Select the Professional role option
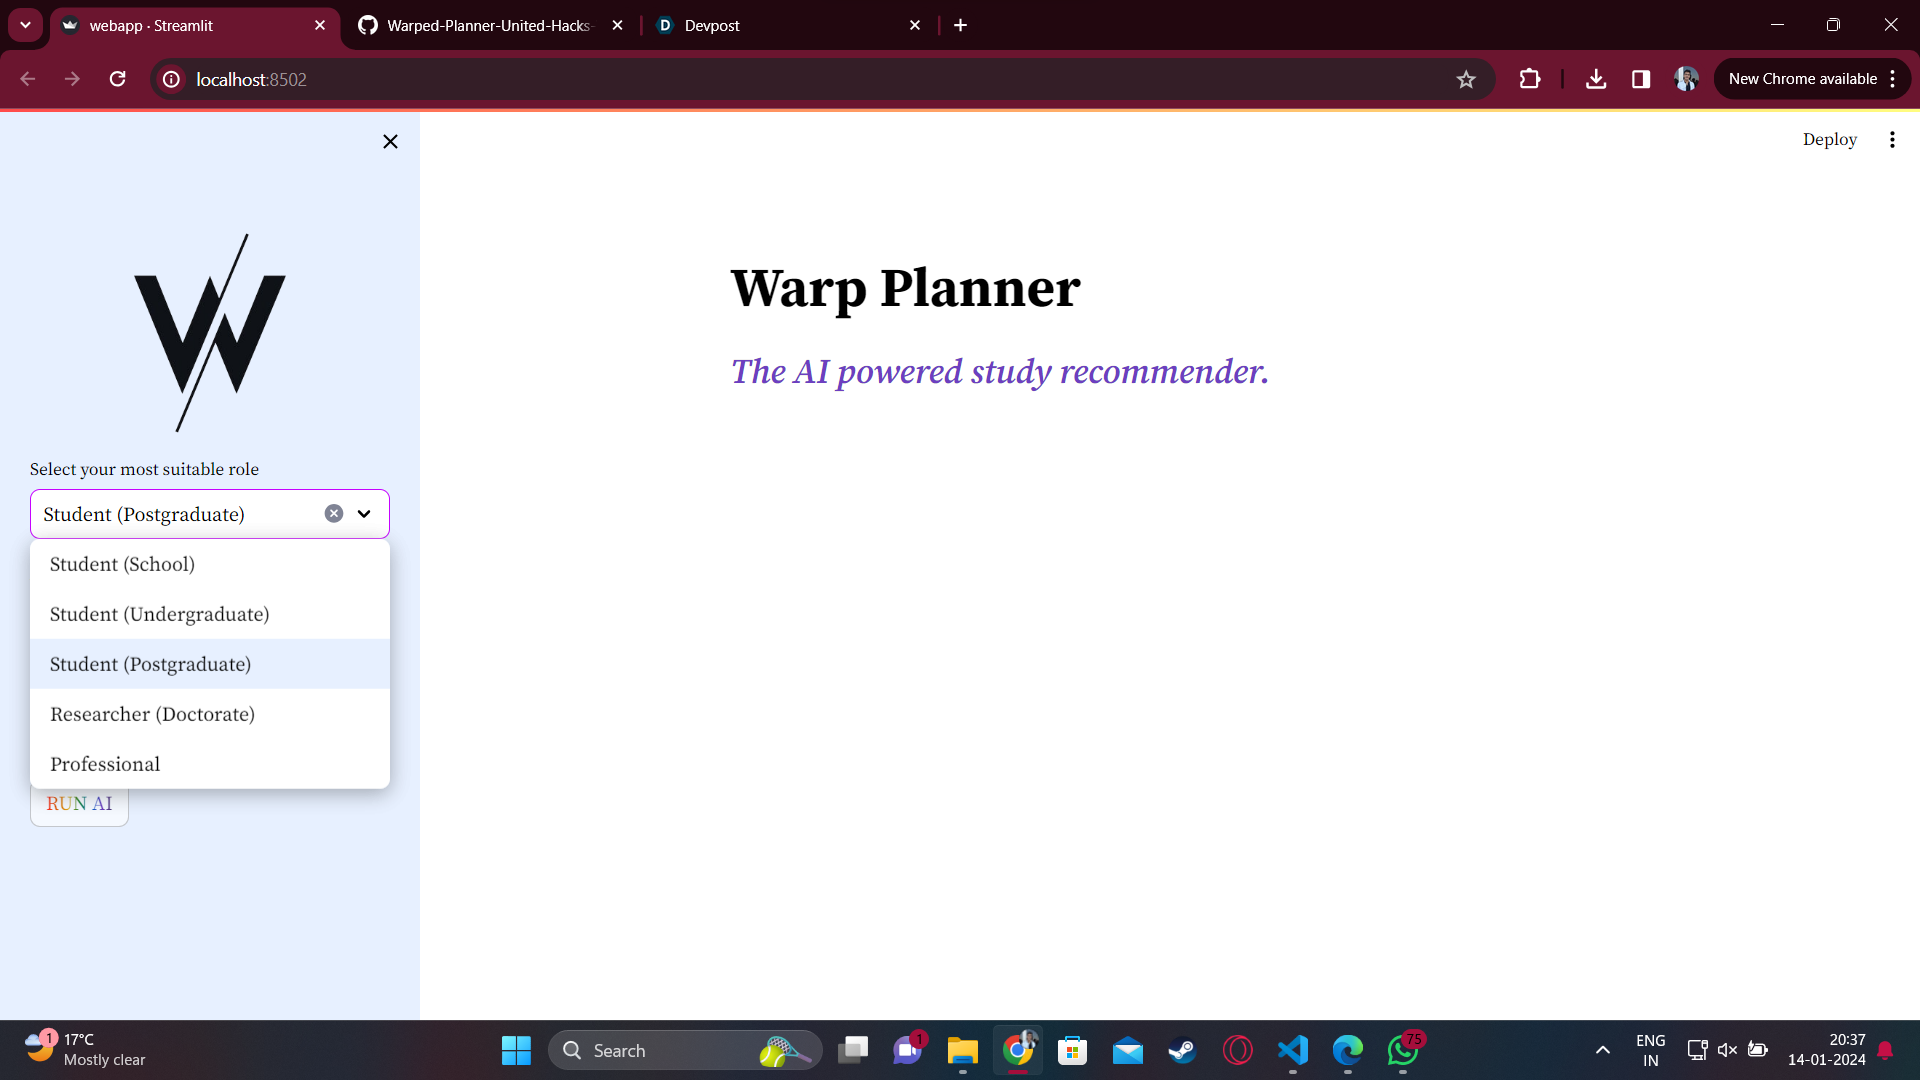Image resolution: width=1920 pixels, height=1080 pixels. pos(105,764)
